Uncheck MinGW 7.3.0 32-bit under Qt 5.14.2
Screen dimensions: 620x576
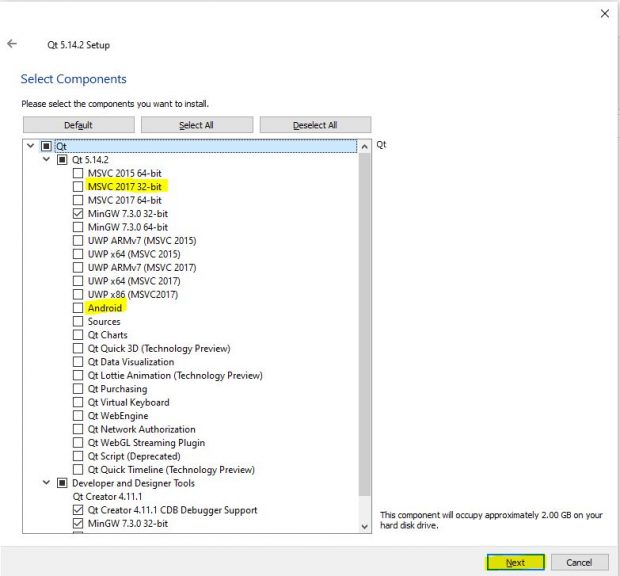[x=78, y=213]
